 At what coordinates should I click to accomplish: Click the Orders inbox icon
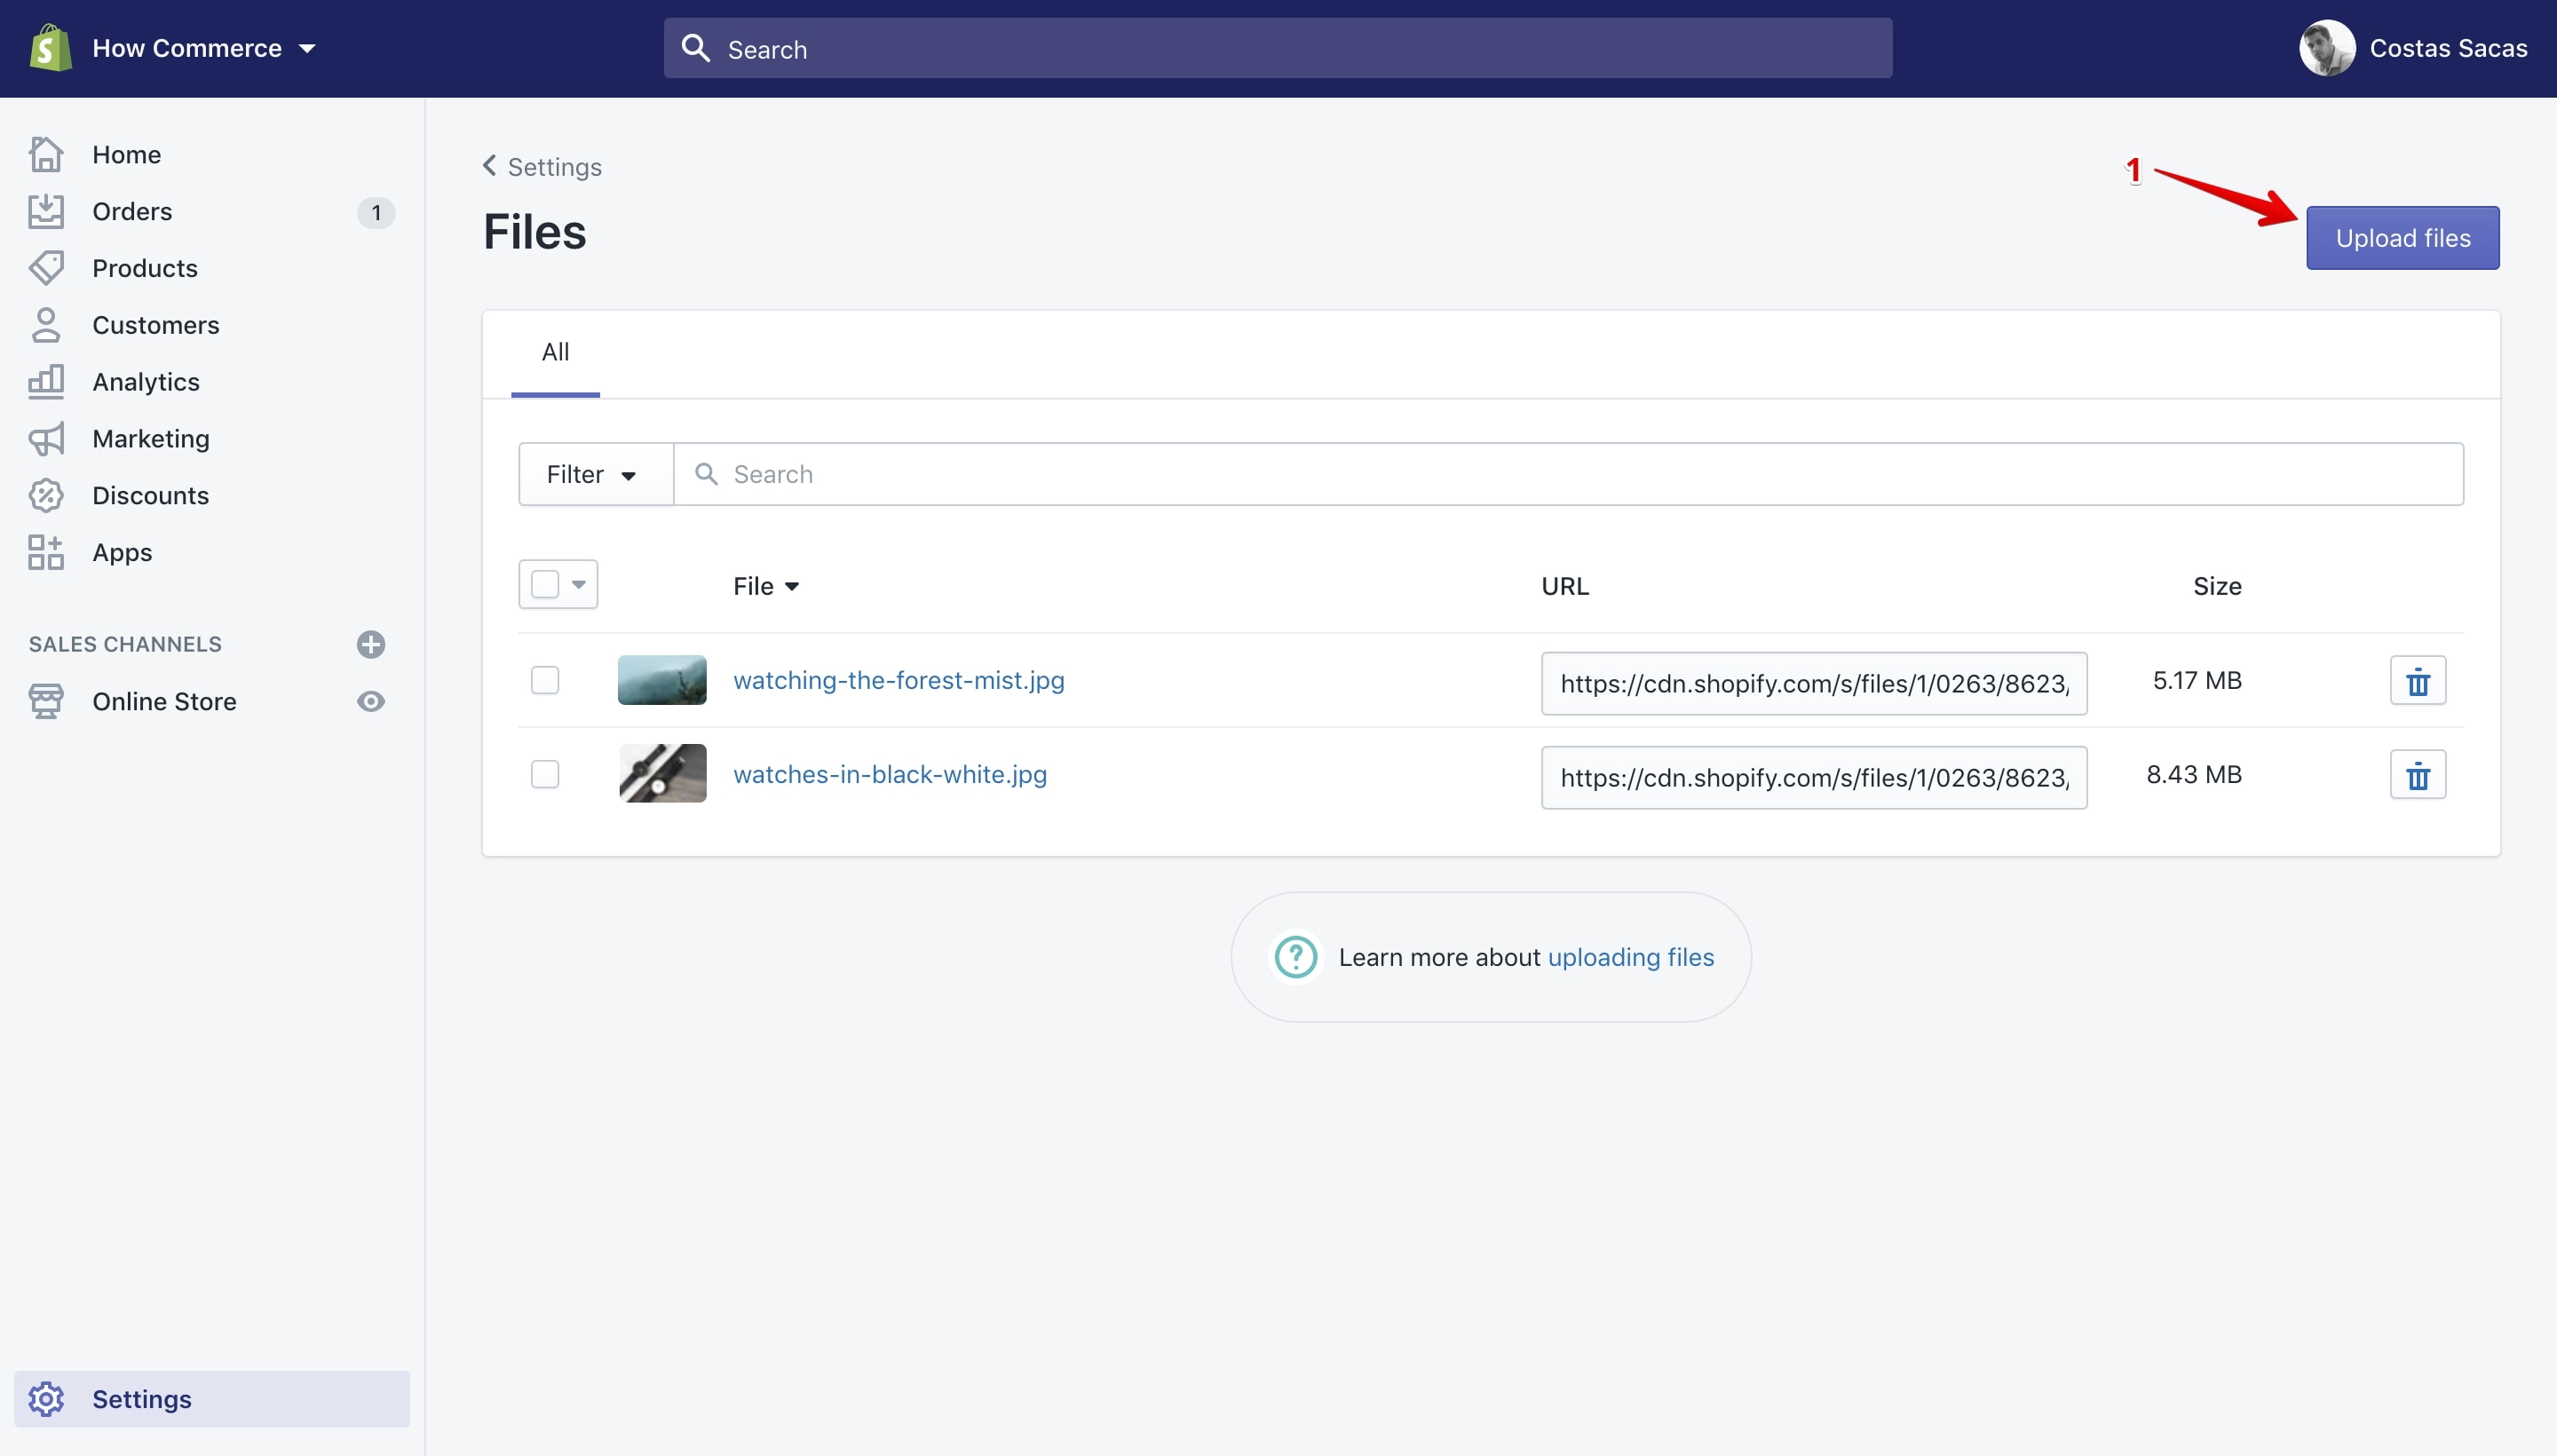click(46, 211)
